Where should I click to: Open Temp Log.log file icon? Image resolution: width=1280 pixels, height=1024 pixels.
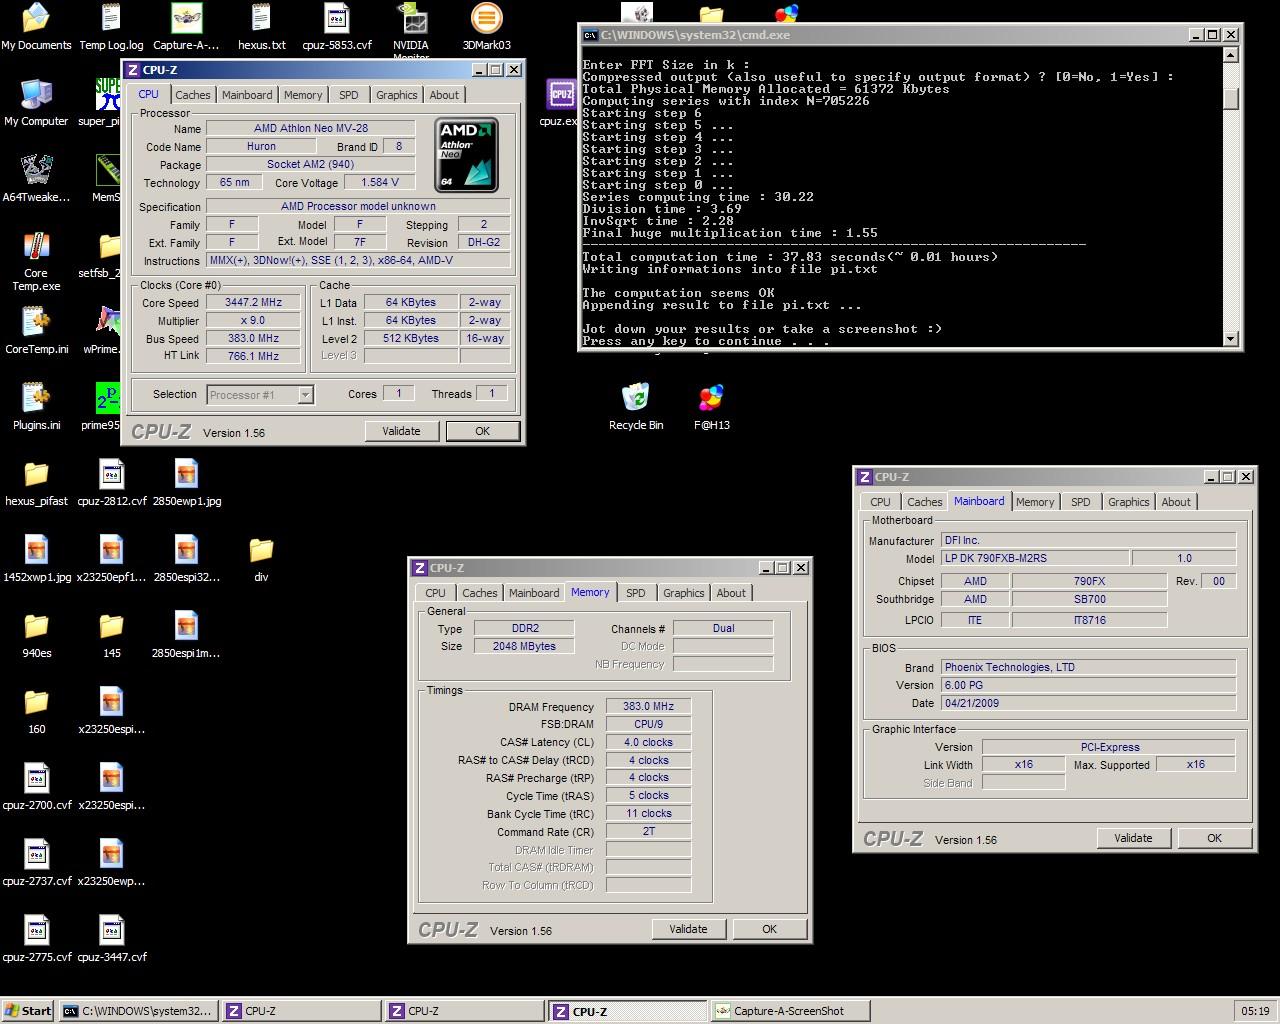pos(111,27)
